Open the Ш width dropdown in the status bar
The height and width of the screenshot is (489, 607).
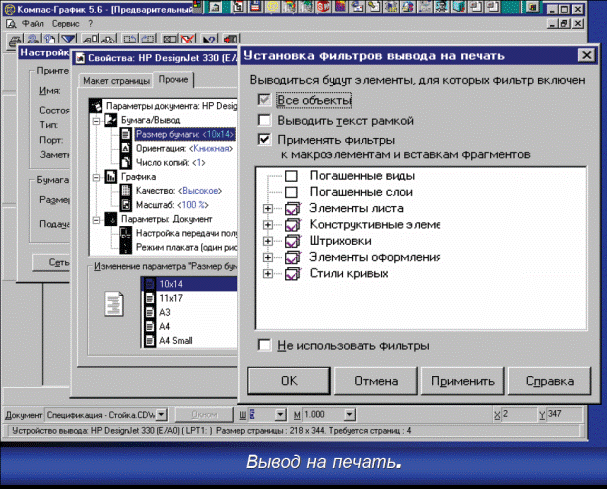pos(280,414)
